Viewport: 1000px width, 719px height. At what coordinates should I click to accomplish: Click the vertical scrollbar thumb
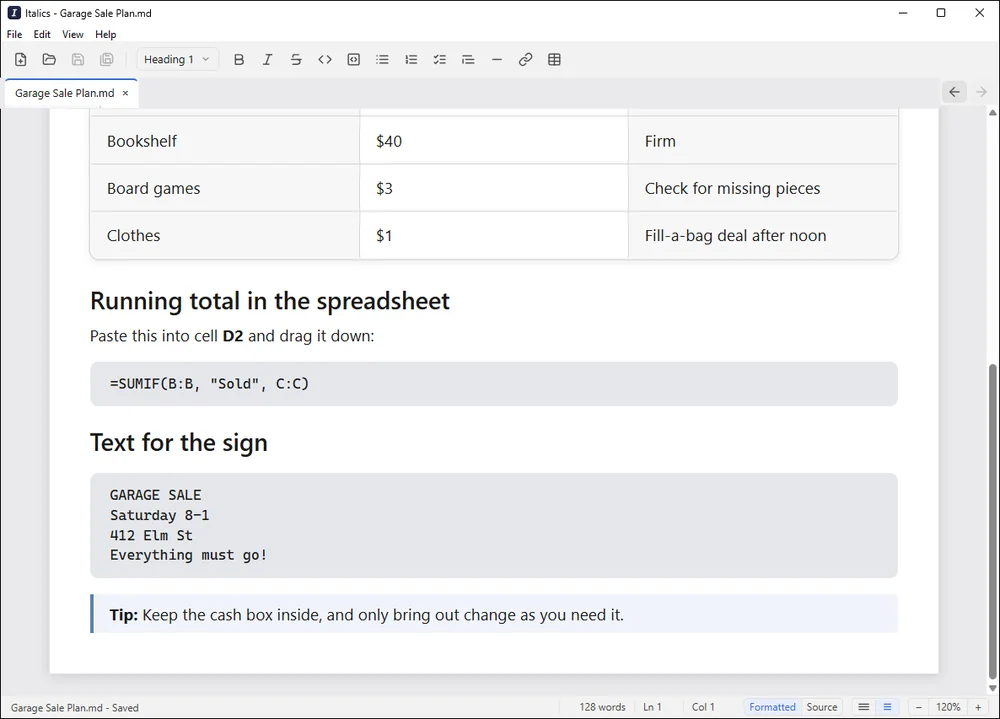[992, 522]
